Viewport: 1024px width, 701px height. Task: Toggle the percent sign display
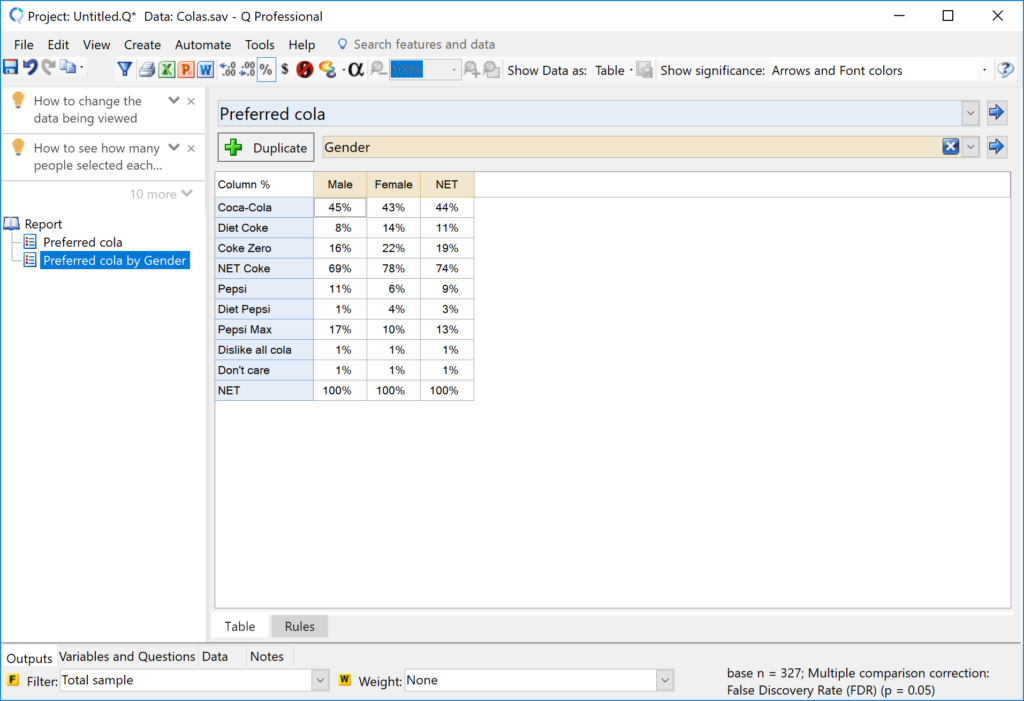tap(266, 69)
